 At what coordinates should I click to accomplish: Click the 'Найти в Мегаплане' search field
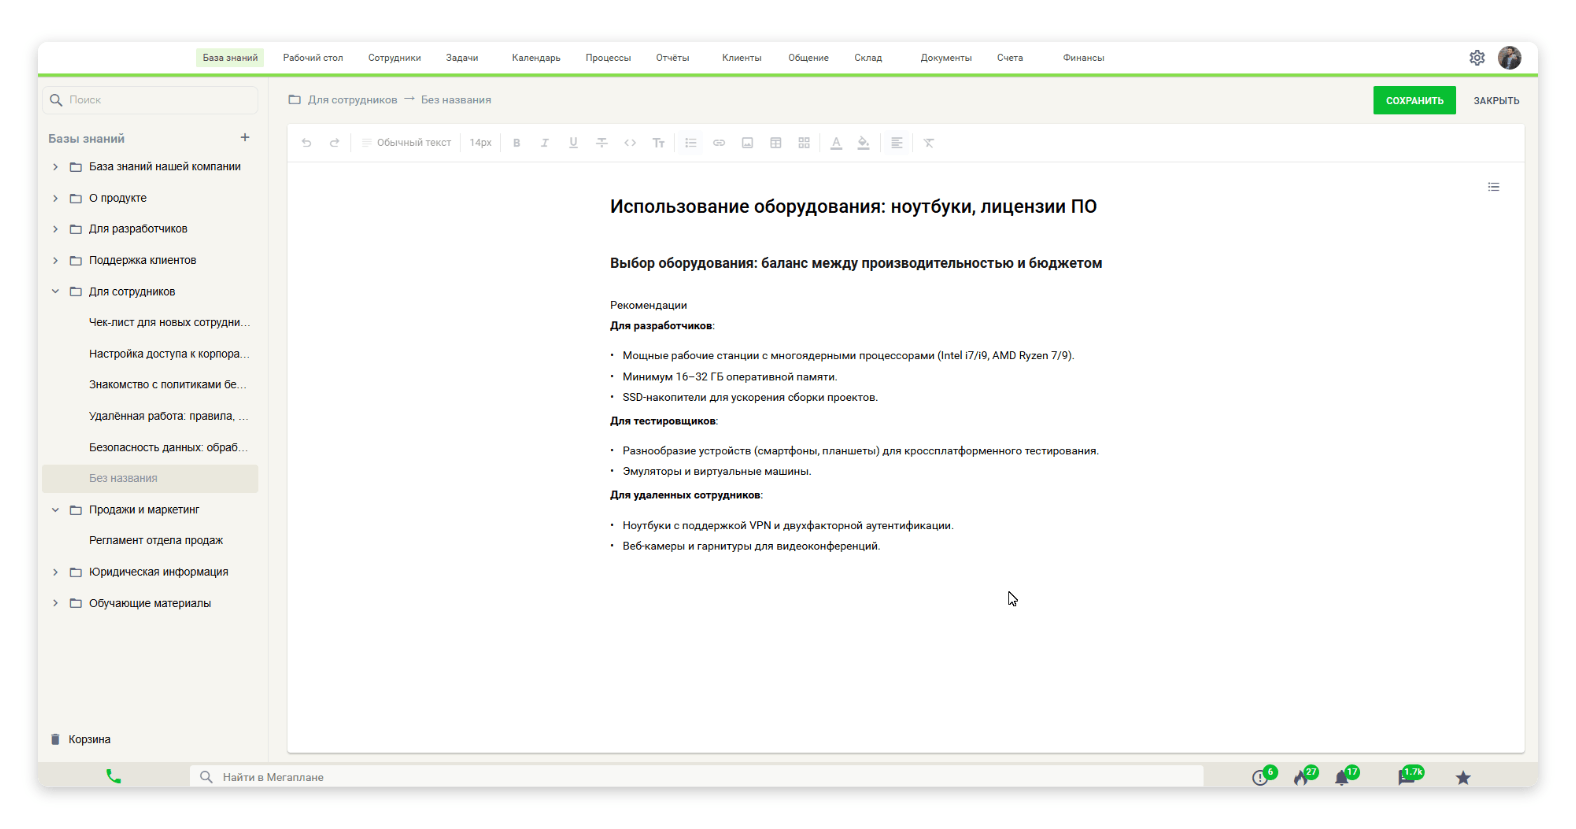(x=697, y=777)
